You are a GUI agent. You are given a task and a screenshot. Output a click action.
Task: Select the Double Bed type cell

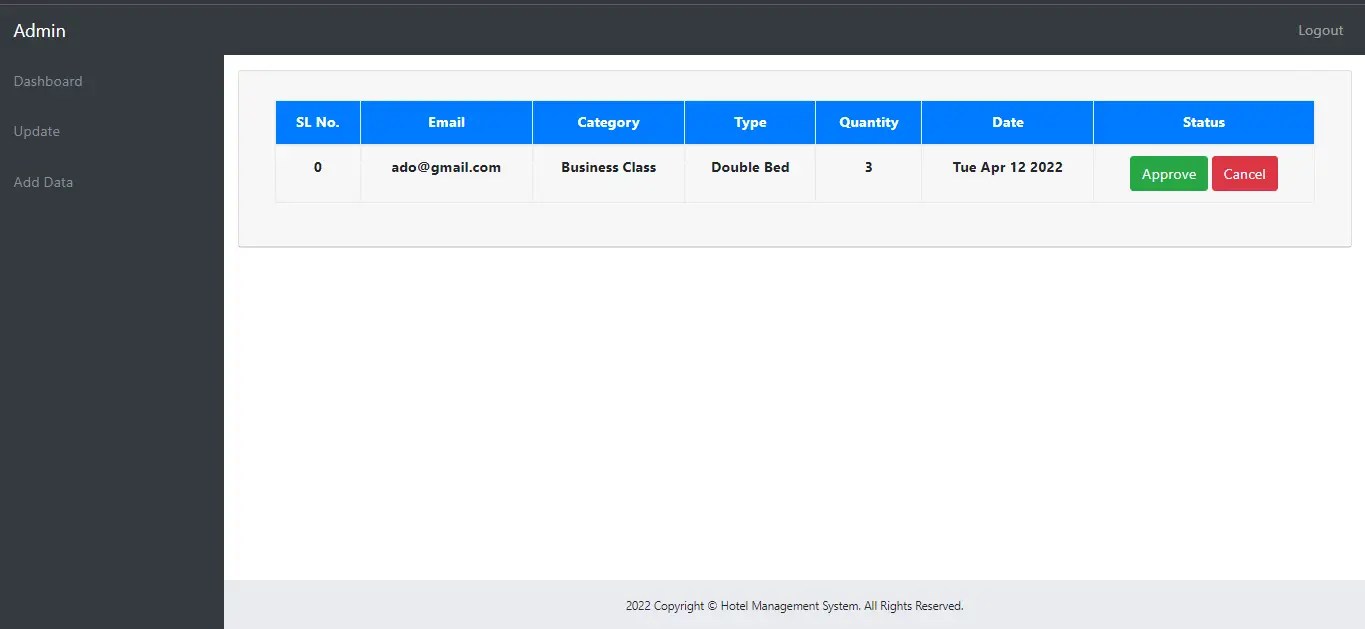click(x=750, y=167)
